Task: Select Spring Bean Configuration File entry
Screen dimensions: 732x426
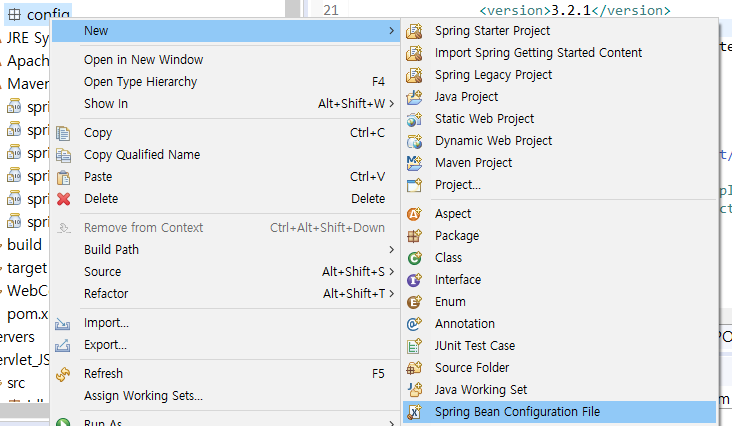Action: [x=559, y=412]
